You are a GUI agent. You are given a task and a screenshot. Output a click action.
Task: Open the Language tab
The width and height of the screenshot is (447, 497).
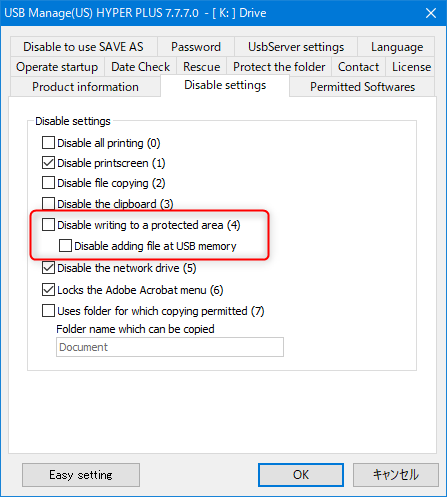point(397,47)
